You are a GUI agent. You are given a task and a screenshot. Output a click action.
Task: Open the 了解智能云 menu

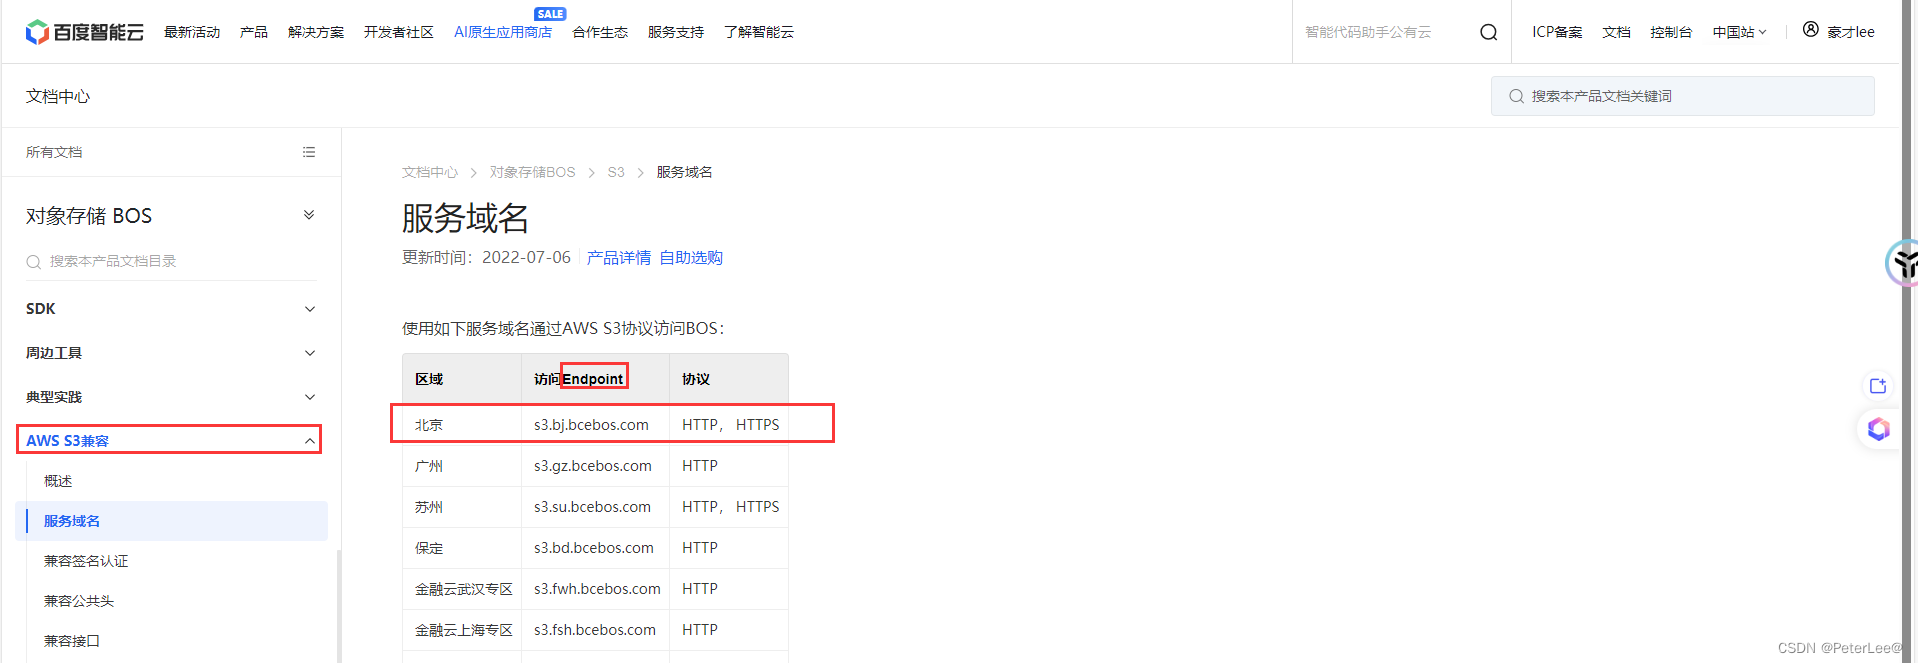(x=759, y=32)
